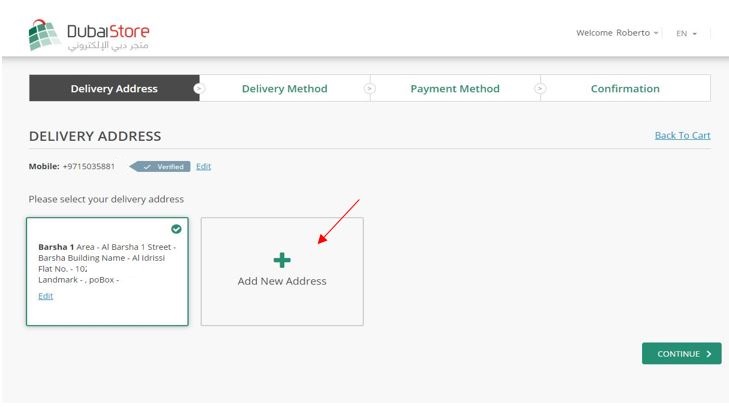Click the Verified badge beside mobile number

160,167
